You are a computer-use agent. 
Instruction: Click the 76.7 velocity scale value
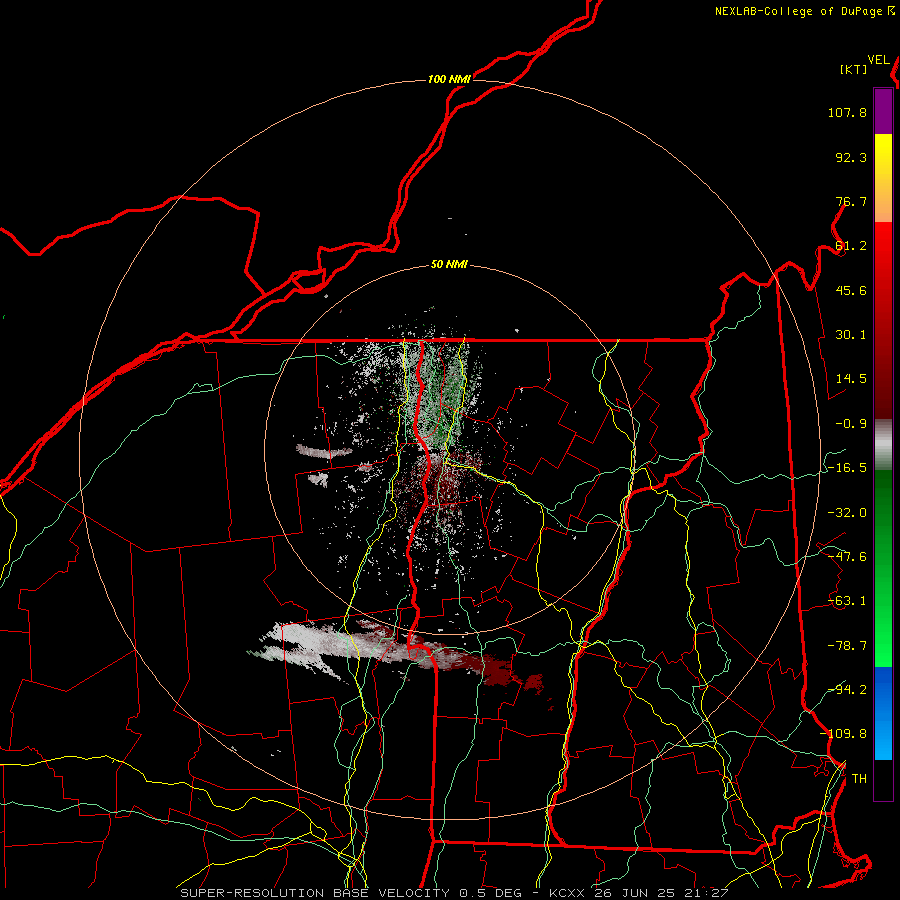click(x=851, y=201)
